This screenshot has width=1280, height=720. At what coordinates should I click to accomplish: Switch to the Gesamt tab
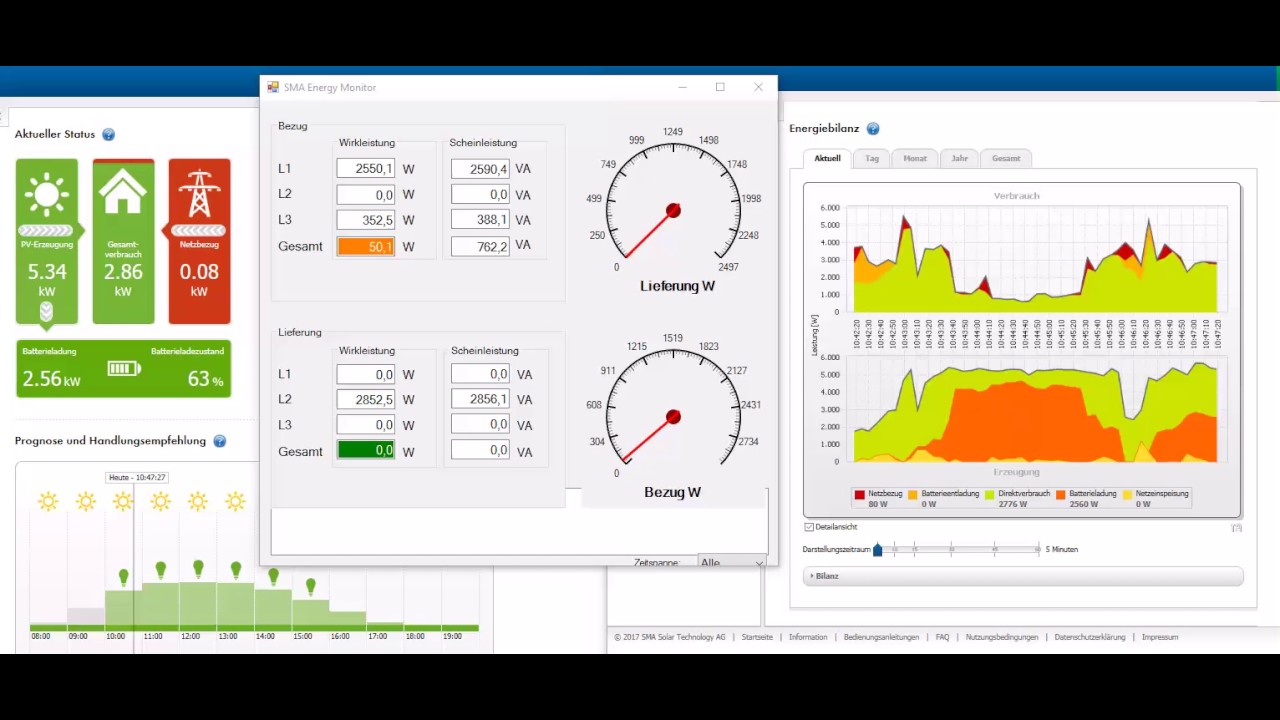(1006, 158)
